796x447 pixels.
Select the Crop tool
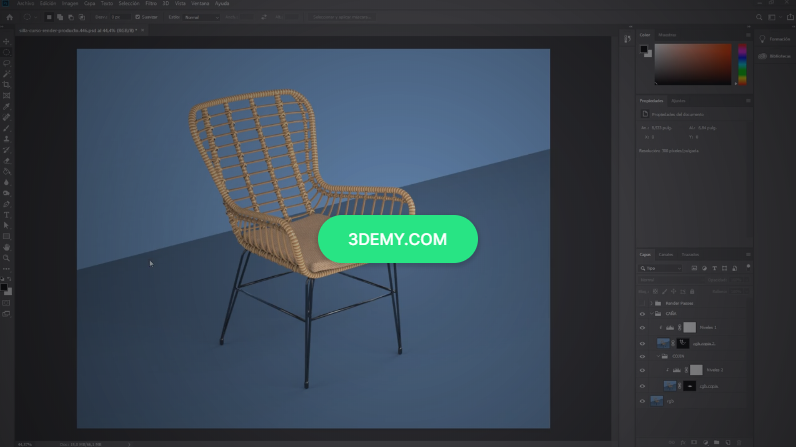[7, 85]
